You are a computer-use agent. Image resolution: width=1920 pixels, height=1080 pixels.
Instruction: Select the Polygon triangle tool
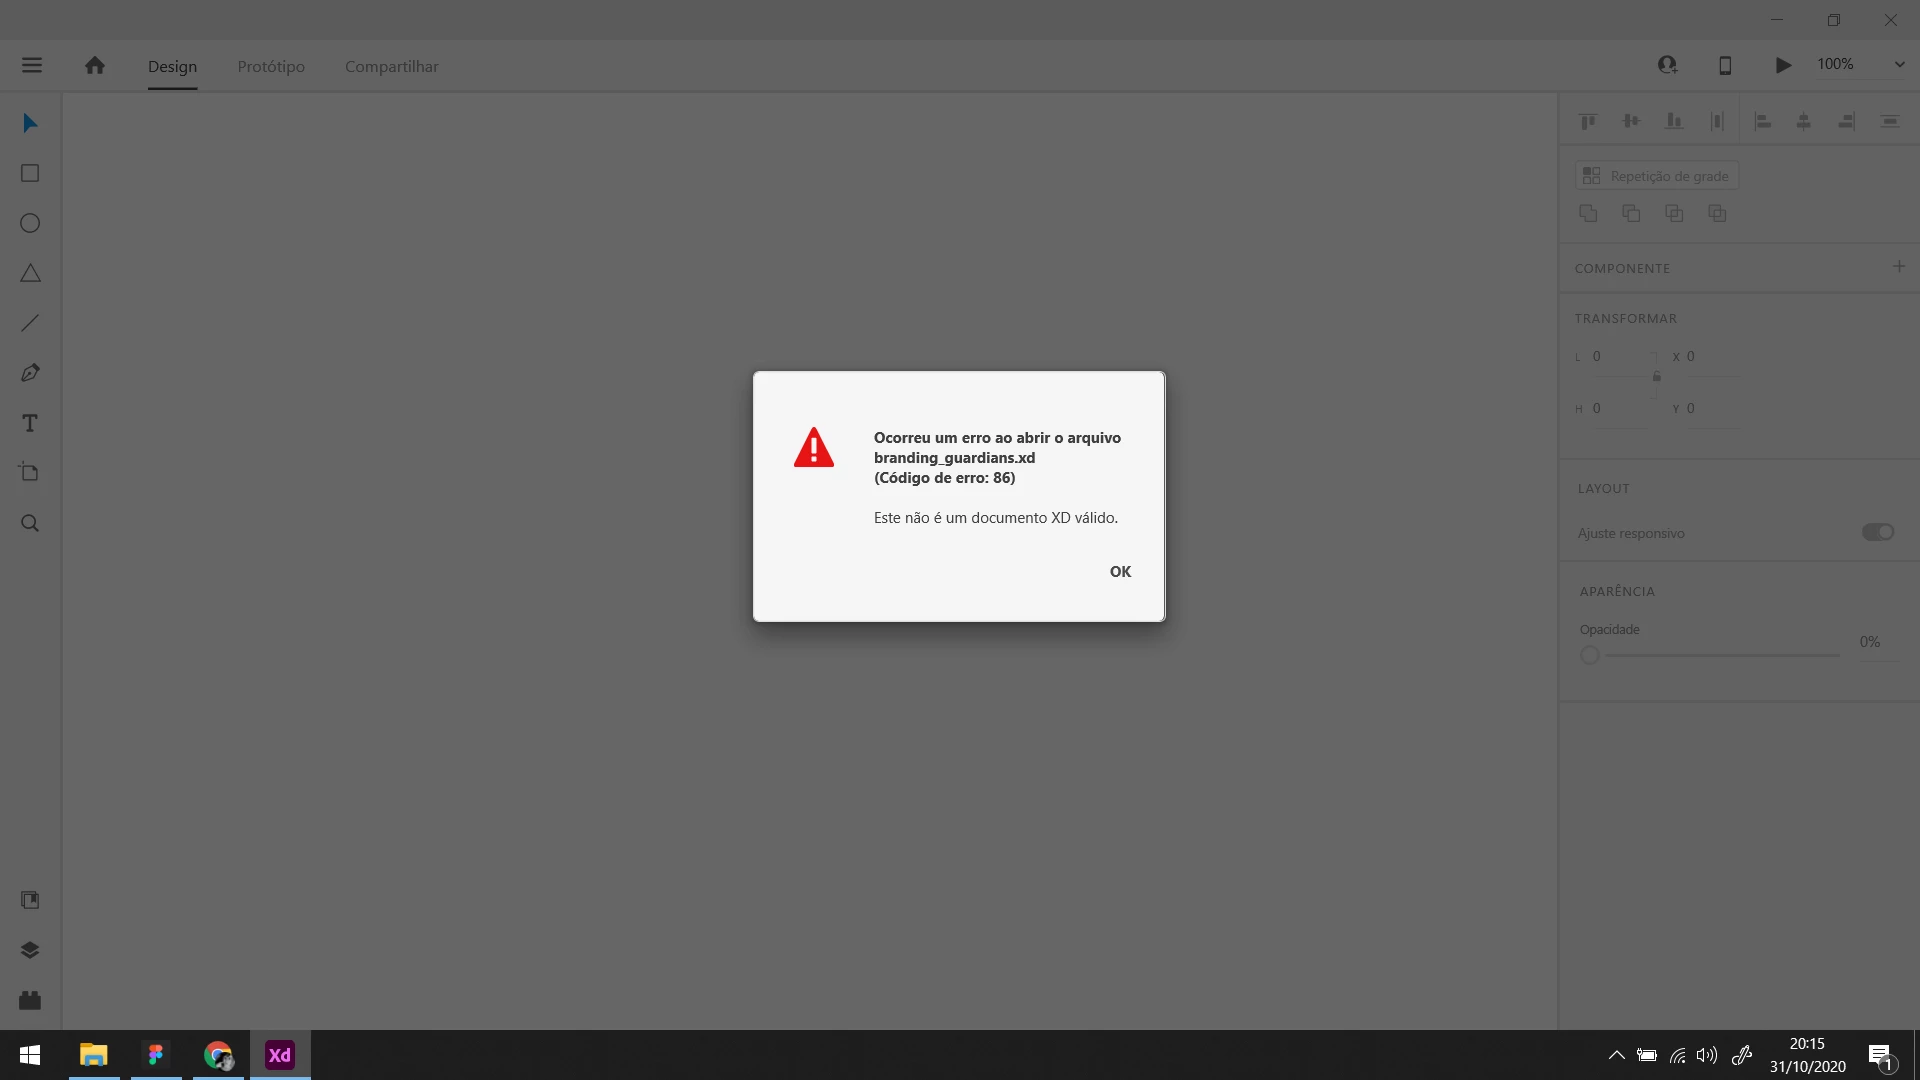pyautogui.click(x=30, y=274)
